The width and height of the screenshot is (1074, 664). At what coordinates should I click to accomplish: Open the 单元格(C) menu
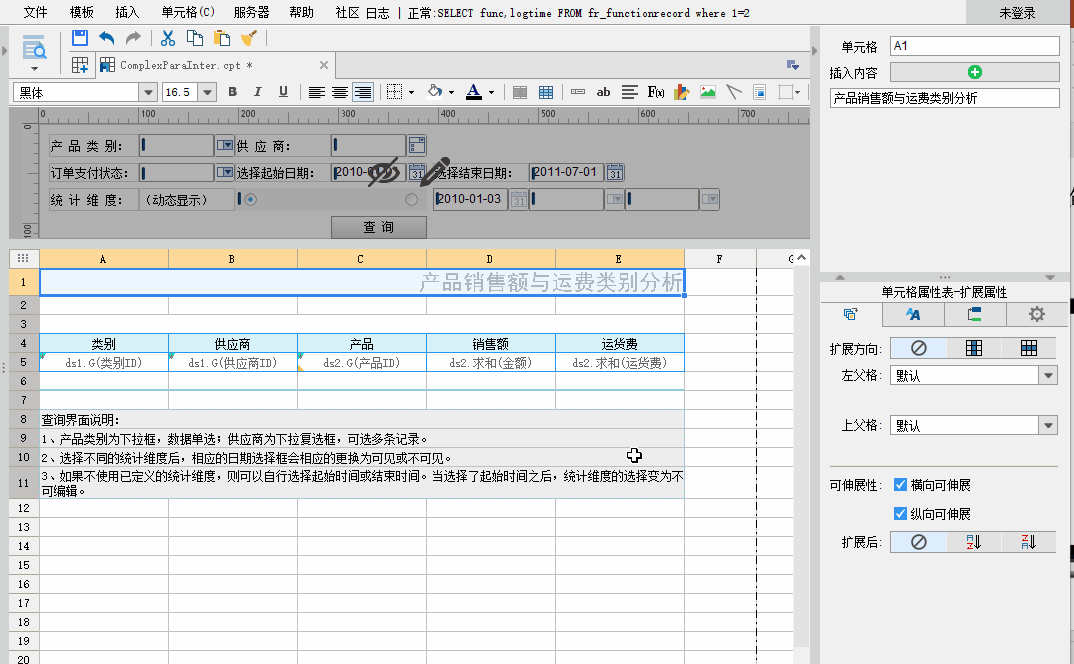[x=188, y=12]
